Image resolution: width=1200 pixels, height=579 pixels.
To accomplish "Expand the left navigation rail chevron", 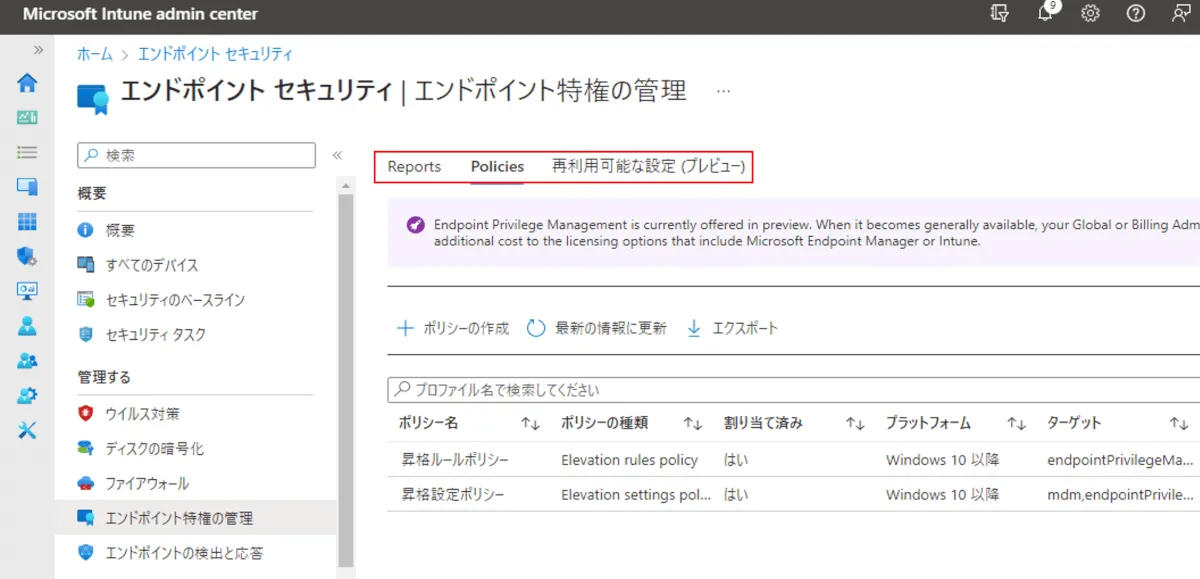I will (x=39, y=49).
